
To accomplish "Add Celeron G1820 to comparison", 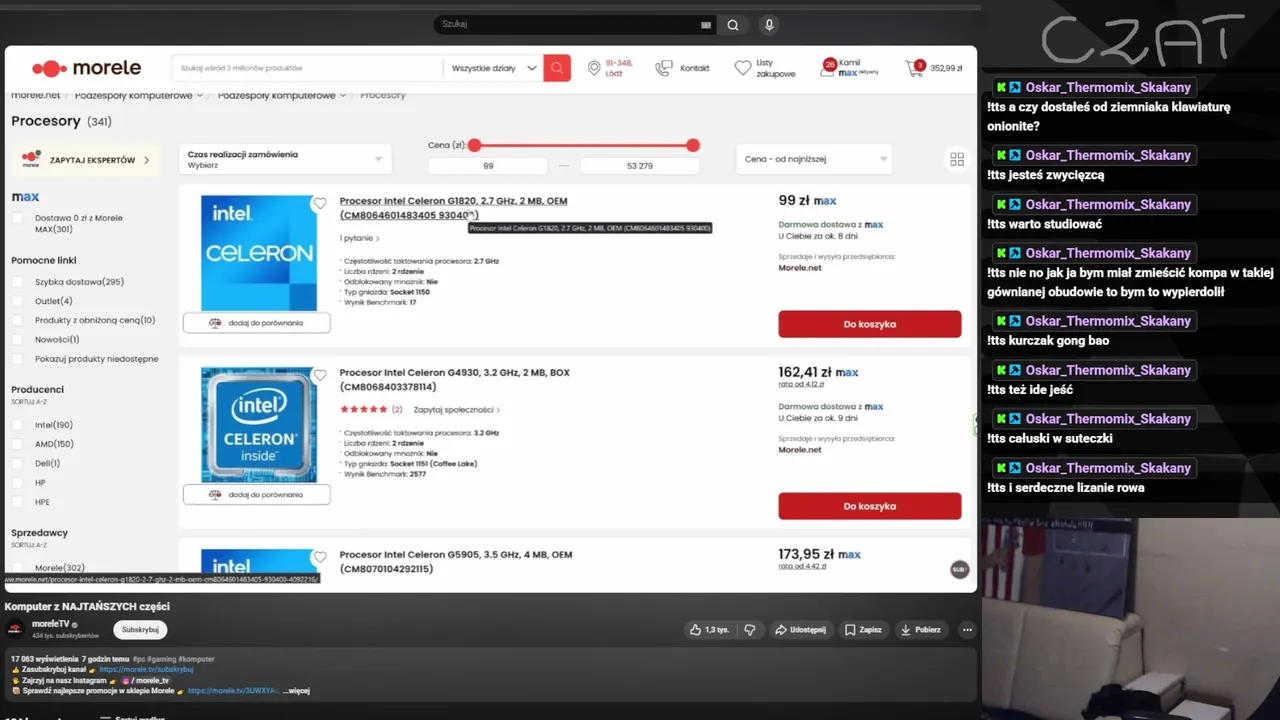I will (256, 323).
